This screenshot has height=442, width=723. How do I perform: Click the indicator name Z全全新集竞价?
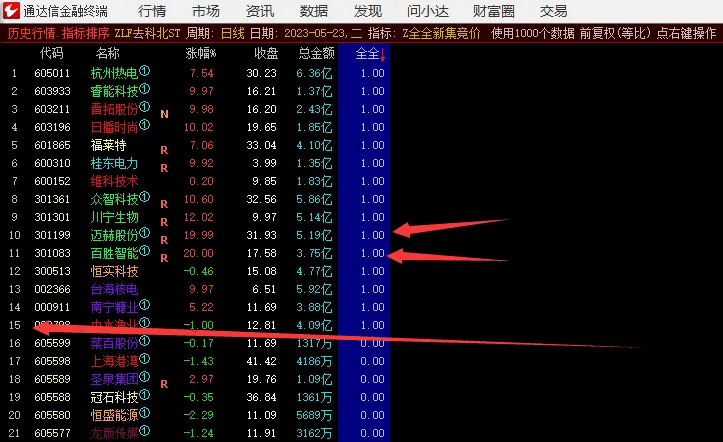(x=441, y=33)
